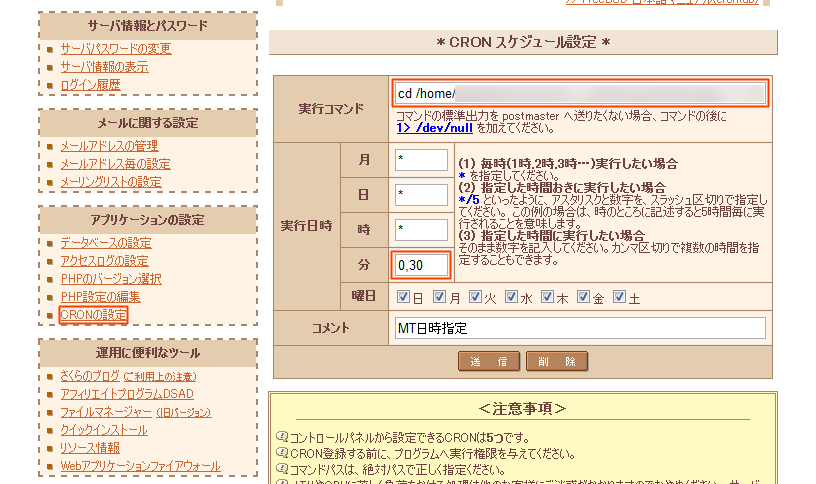Open リソース情報 link
The width and height of the screenshot is (816, 484).
tap(90, 448)
